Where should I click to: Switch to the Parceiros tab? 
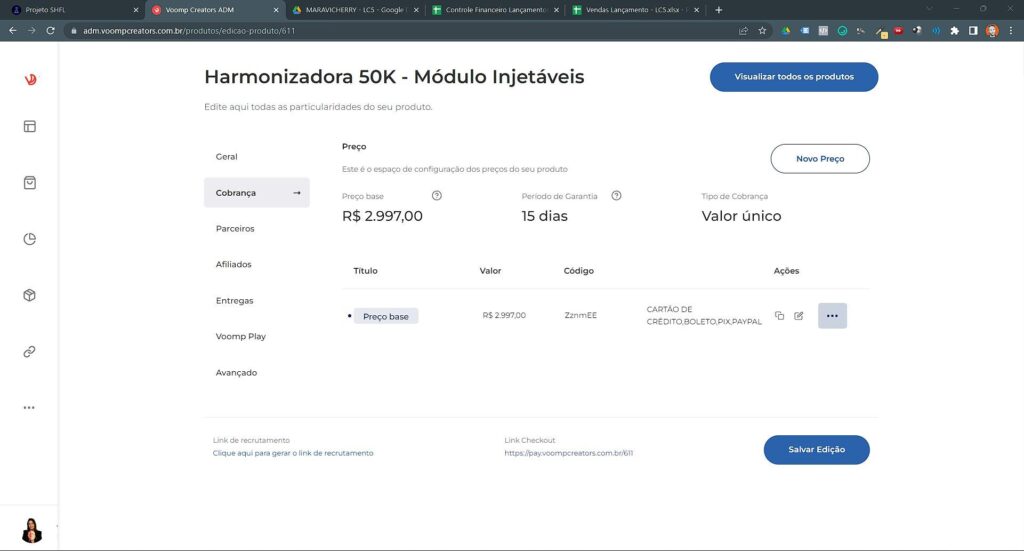pyautogui.click(x=235, y=229)
